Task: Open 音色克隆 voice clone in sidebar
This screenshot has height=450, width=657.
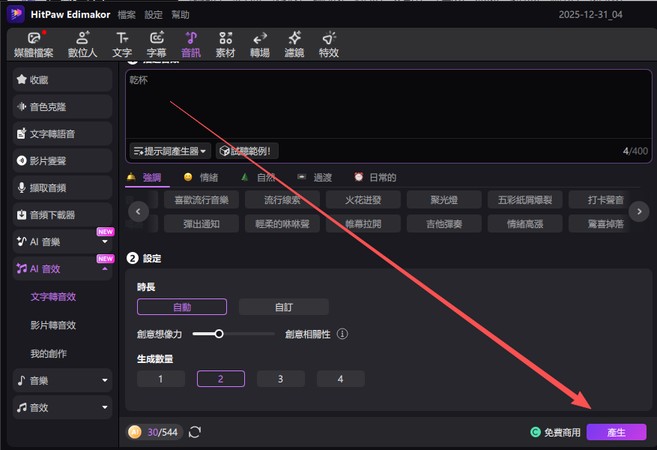Action: tap(62, 107)
